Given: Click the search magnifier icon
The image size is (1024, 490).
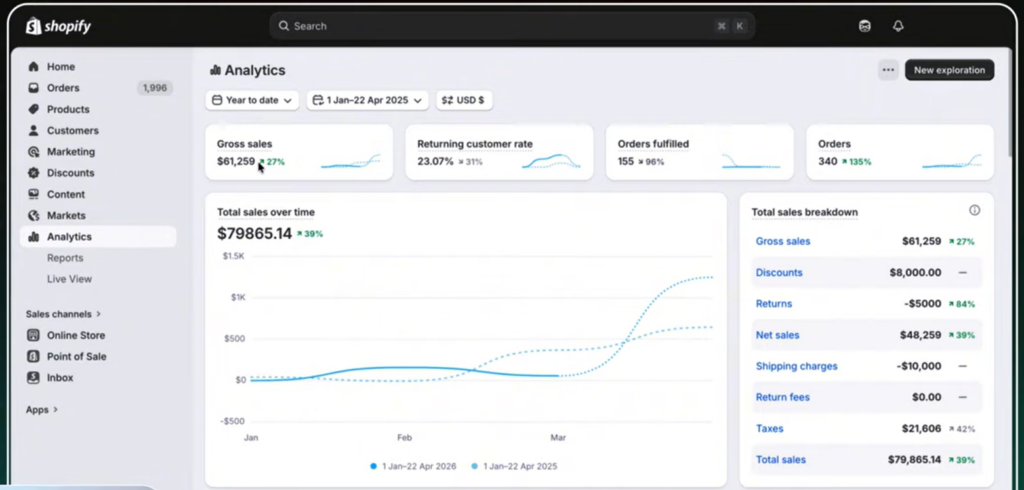Looking at the screenshot, I should click(283, 26).
